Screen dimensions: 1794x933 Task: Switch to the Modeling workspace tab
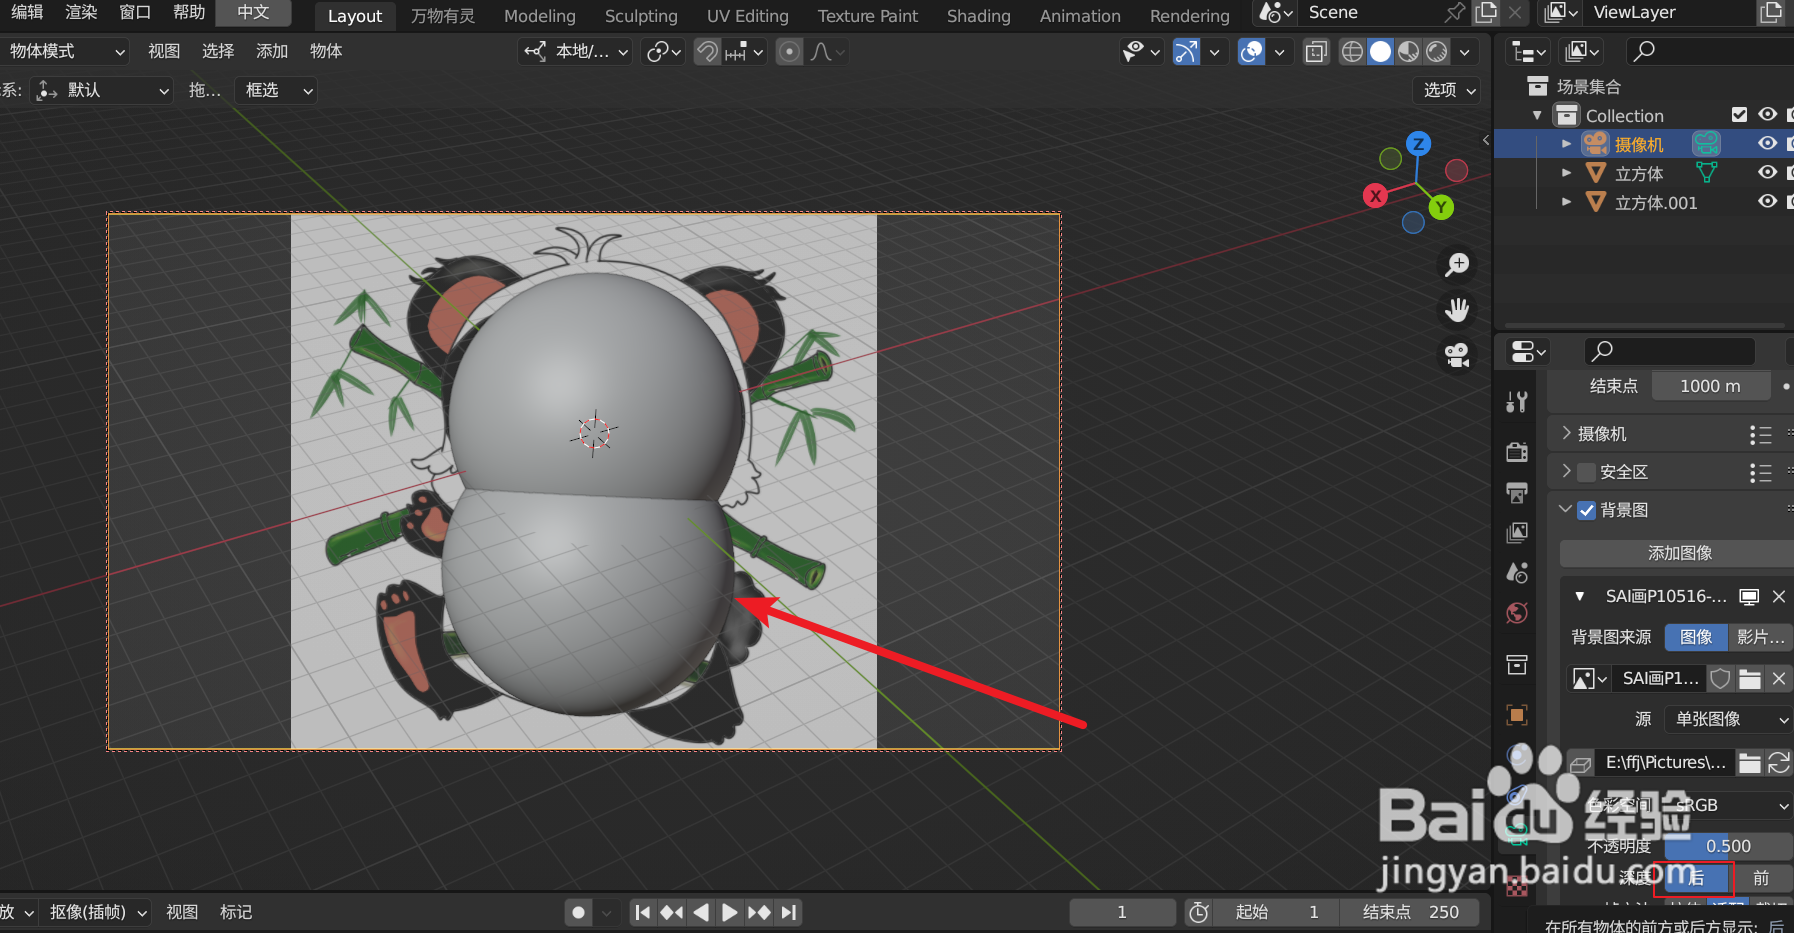click(x=540, y=16)
